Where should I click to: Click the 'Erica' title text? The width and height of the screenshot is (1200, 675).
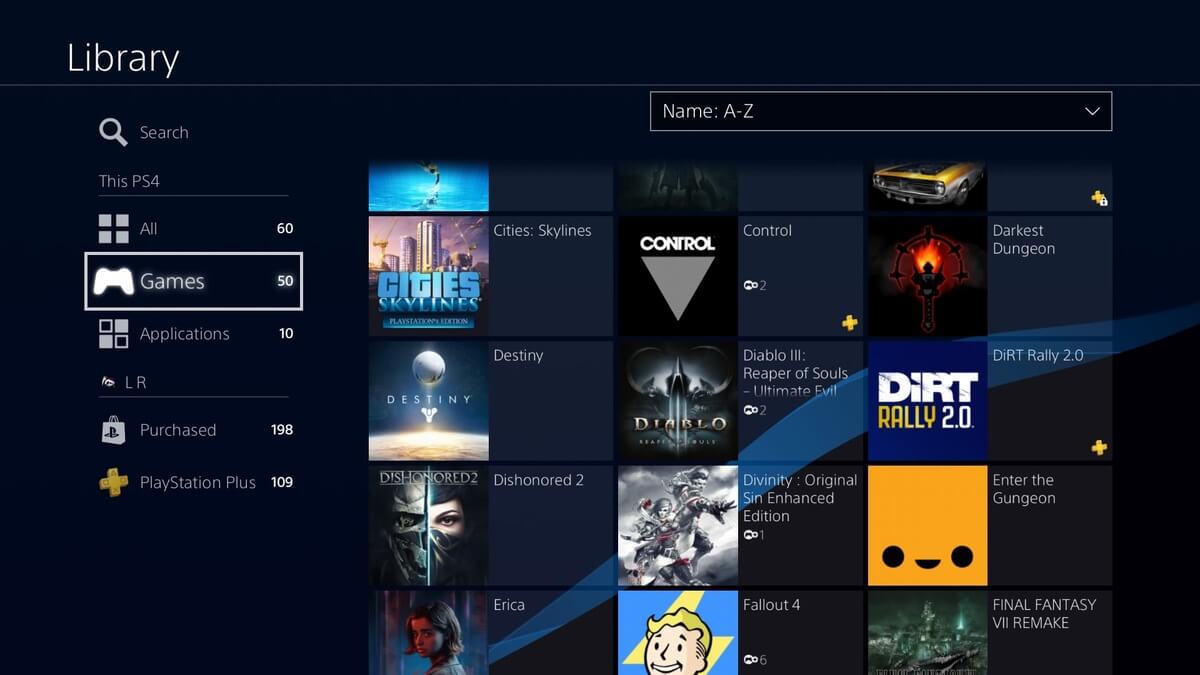click(x=509, y=605)
